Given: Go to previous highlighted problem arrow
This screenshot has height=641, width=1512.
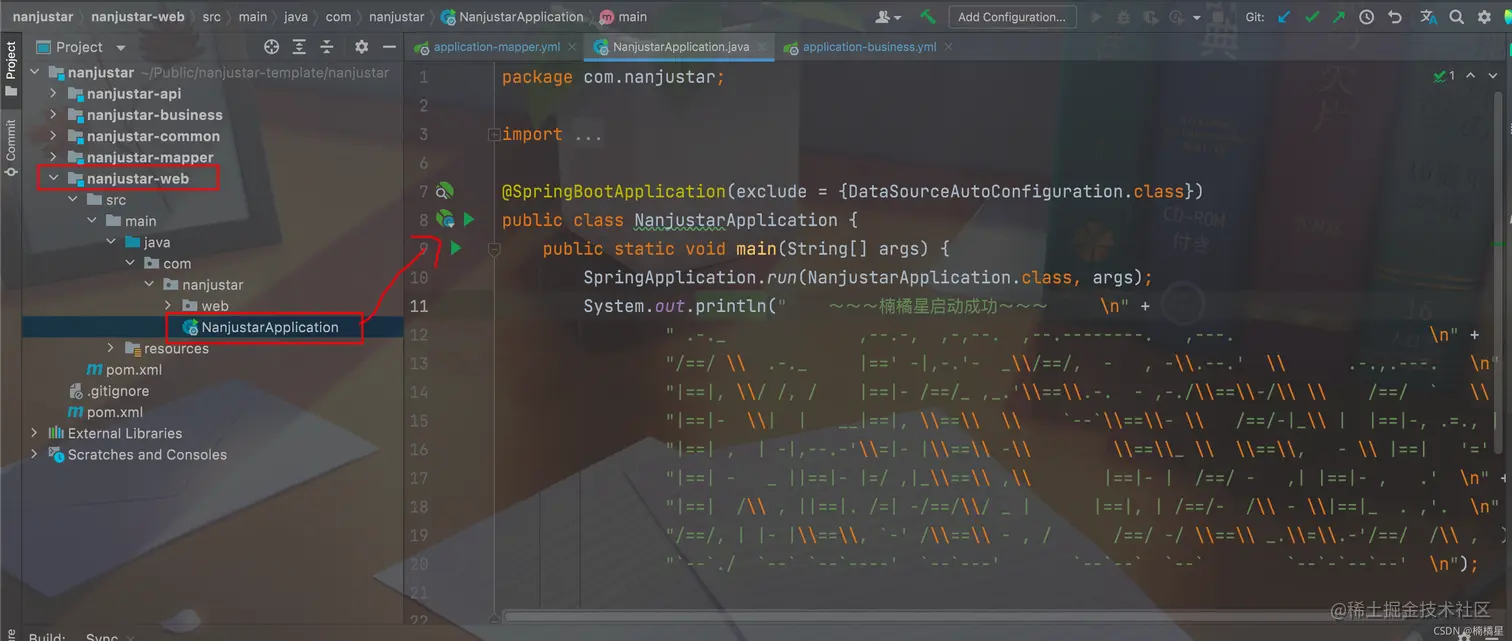Looking at the screenshot, I should [1470, 76].
